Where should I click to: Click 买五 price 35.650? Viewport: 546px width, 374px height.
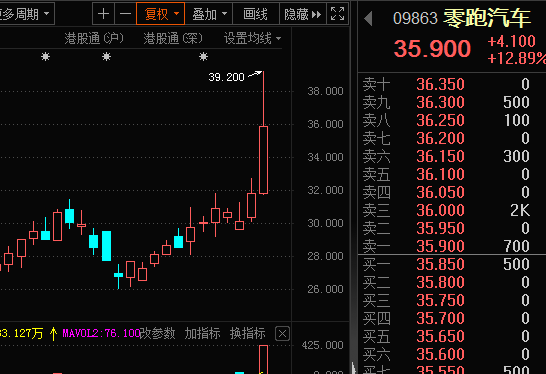point(440,336)
